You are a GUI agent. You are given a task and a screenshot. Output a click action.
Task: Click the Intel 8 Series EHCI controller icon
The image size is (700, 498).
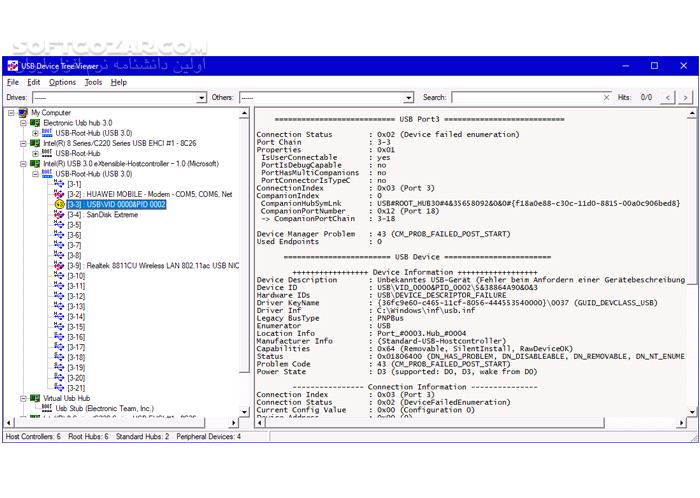pos(35,143)
